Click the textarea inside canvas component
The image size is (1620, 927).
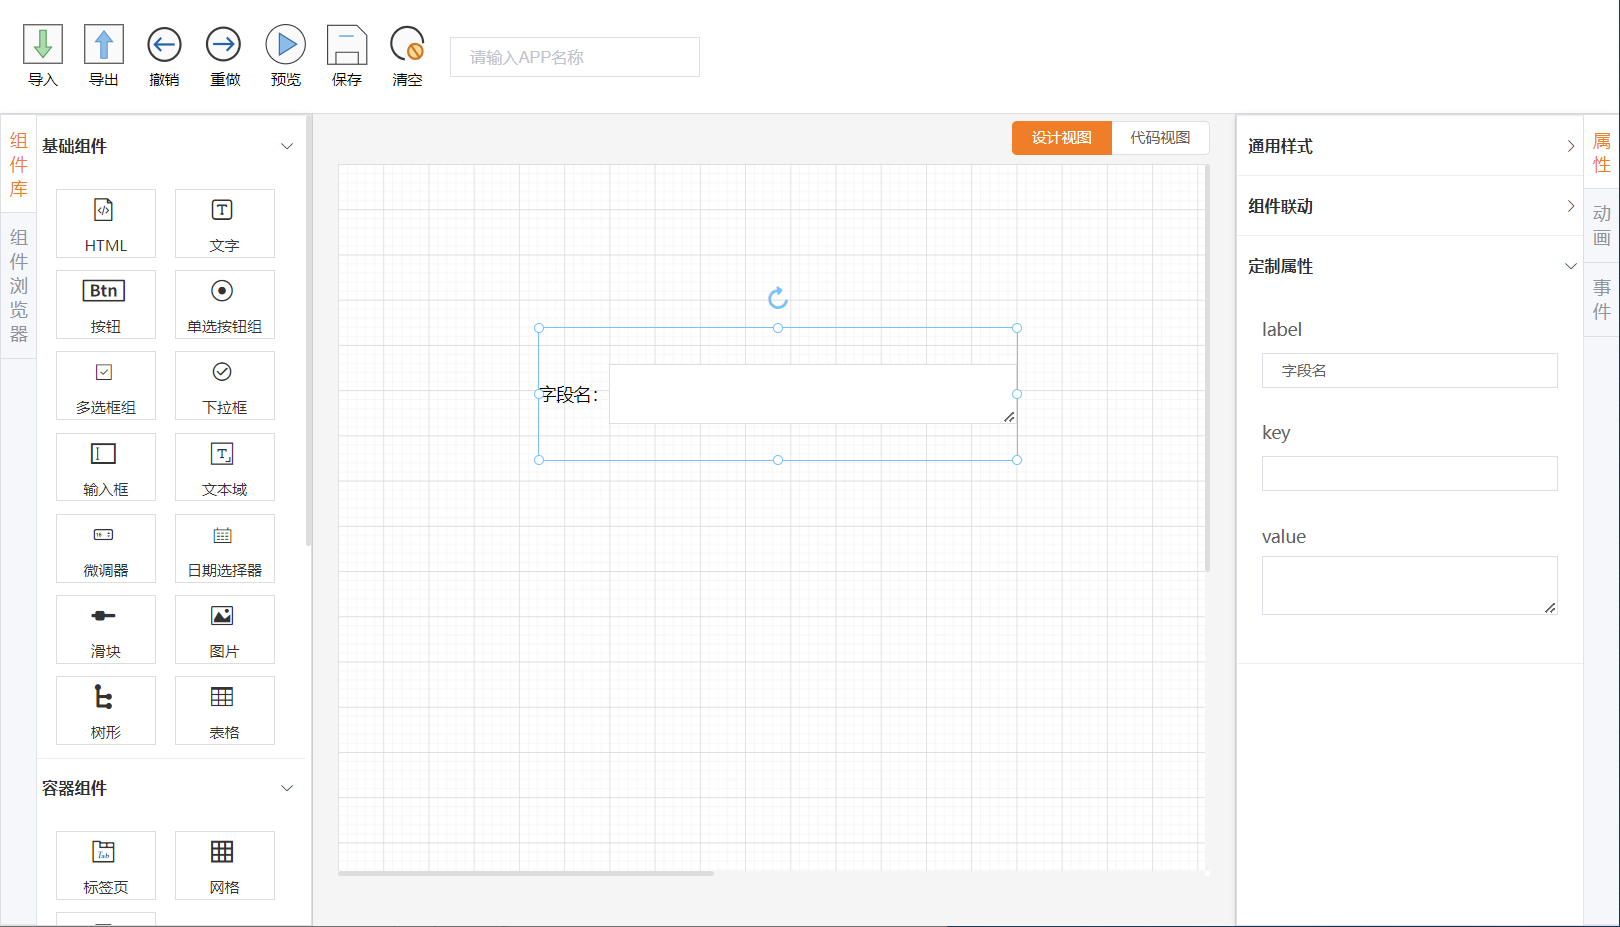coord(813,394)
